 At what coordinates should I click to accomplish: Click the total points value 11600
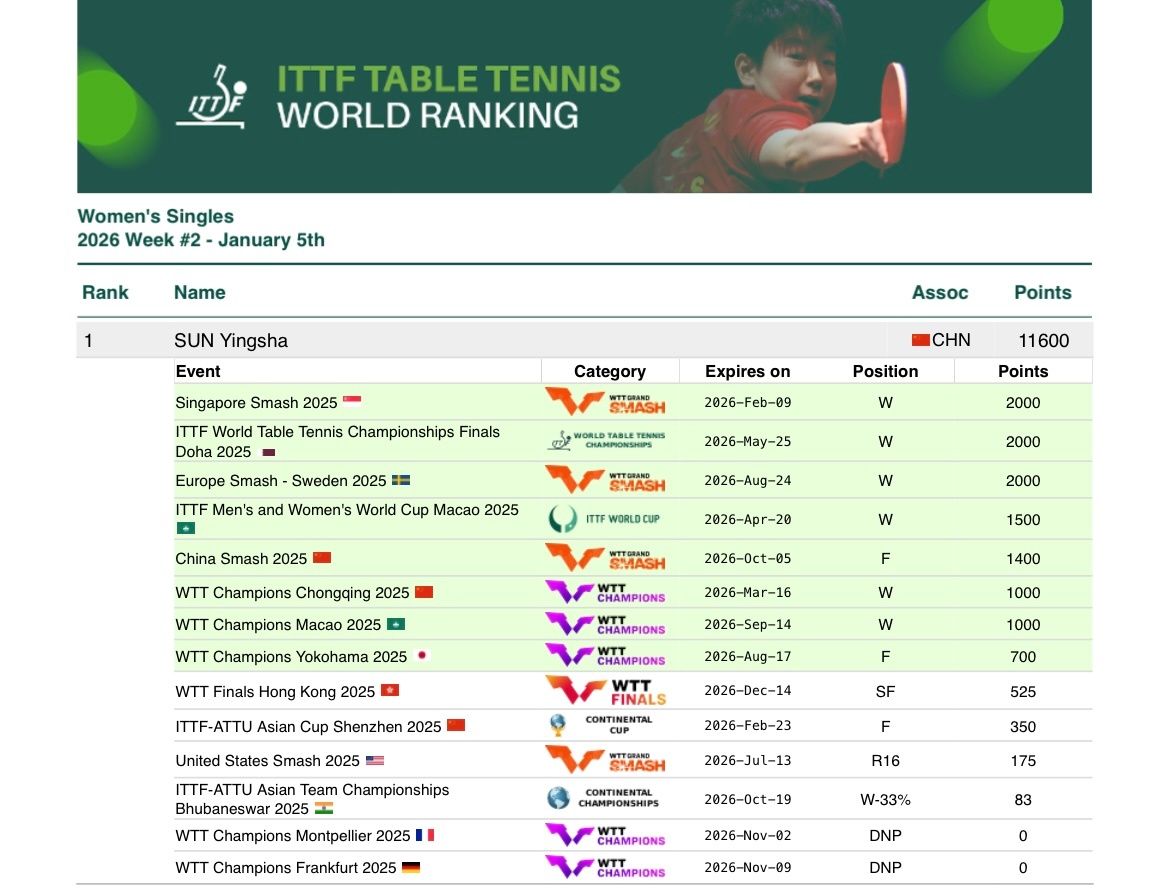[1044, 341]
